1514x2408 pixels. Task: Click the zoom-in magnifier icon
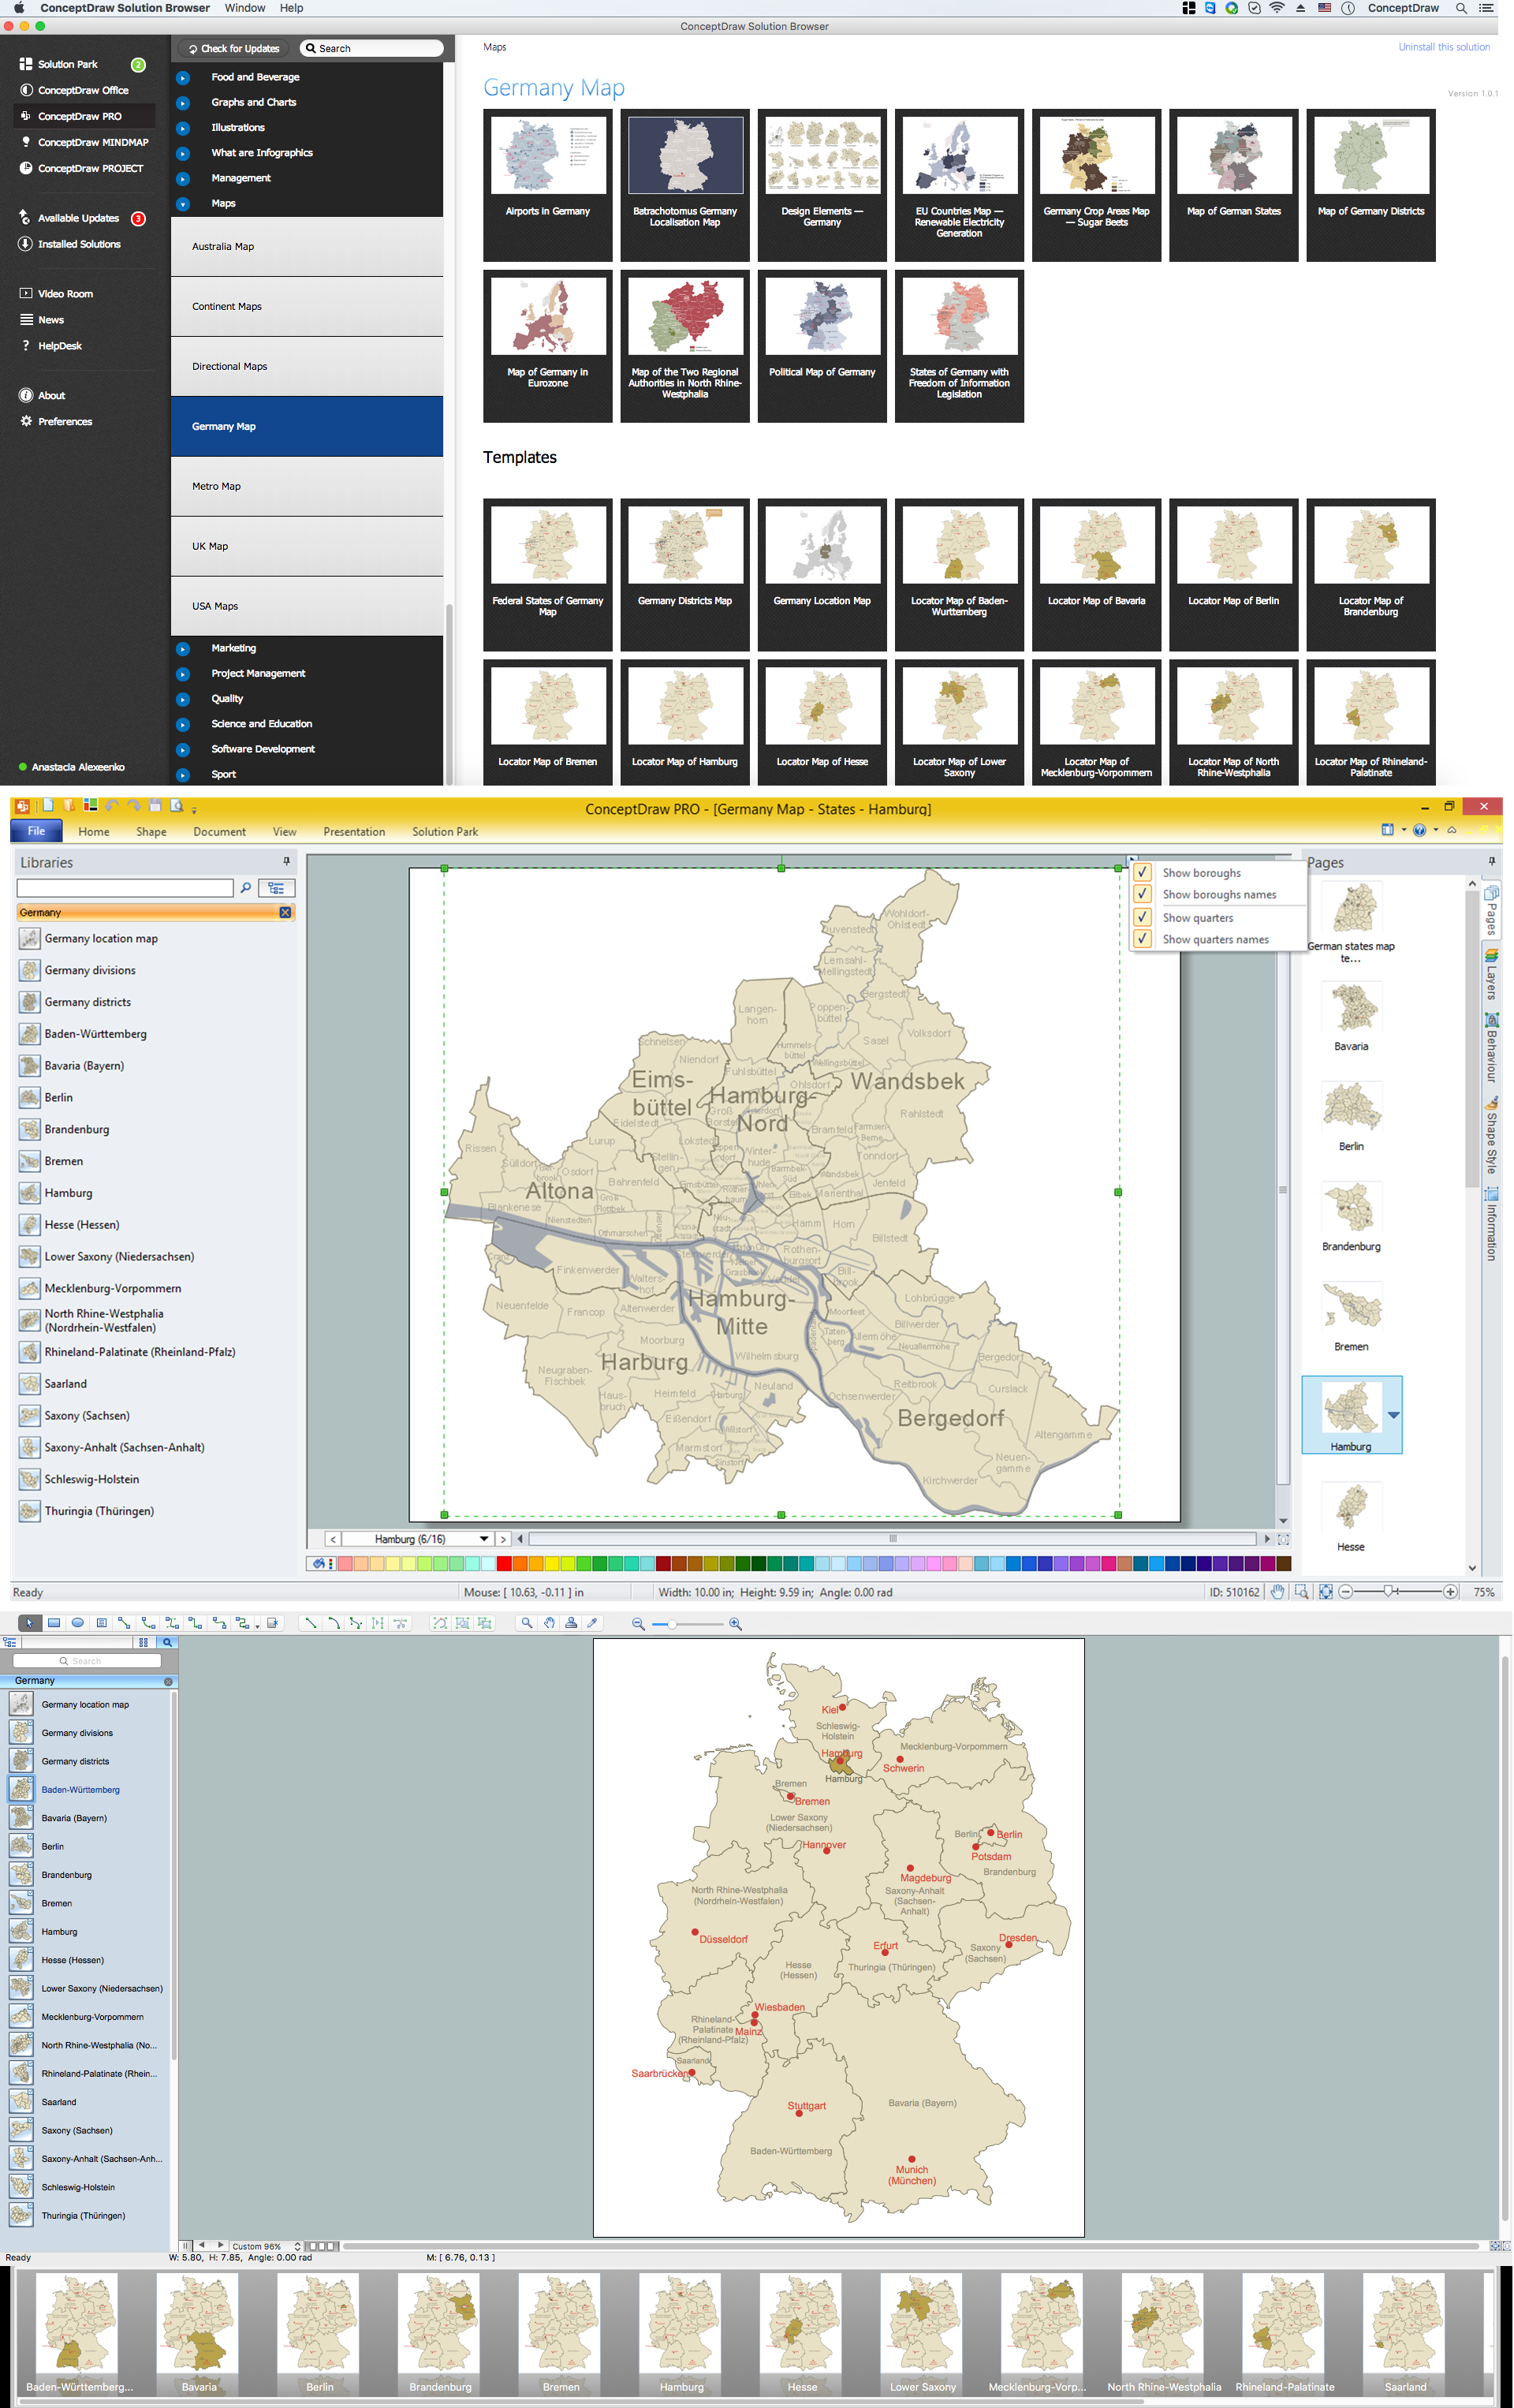point(735,1624)
